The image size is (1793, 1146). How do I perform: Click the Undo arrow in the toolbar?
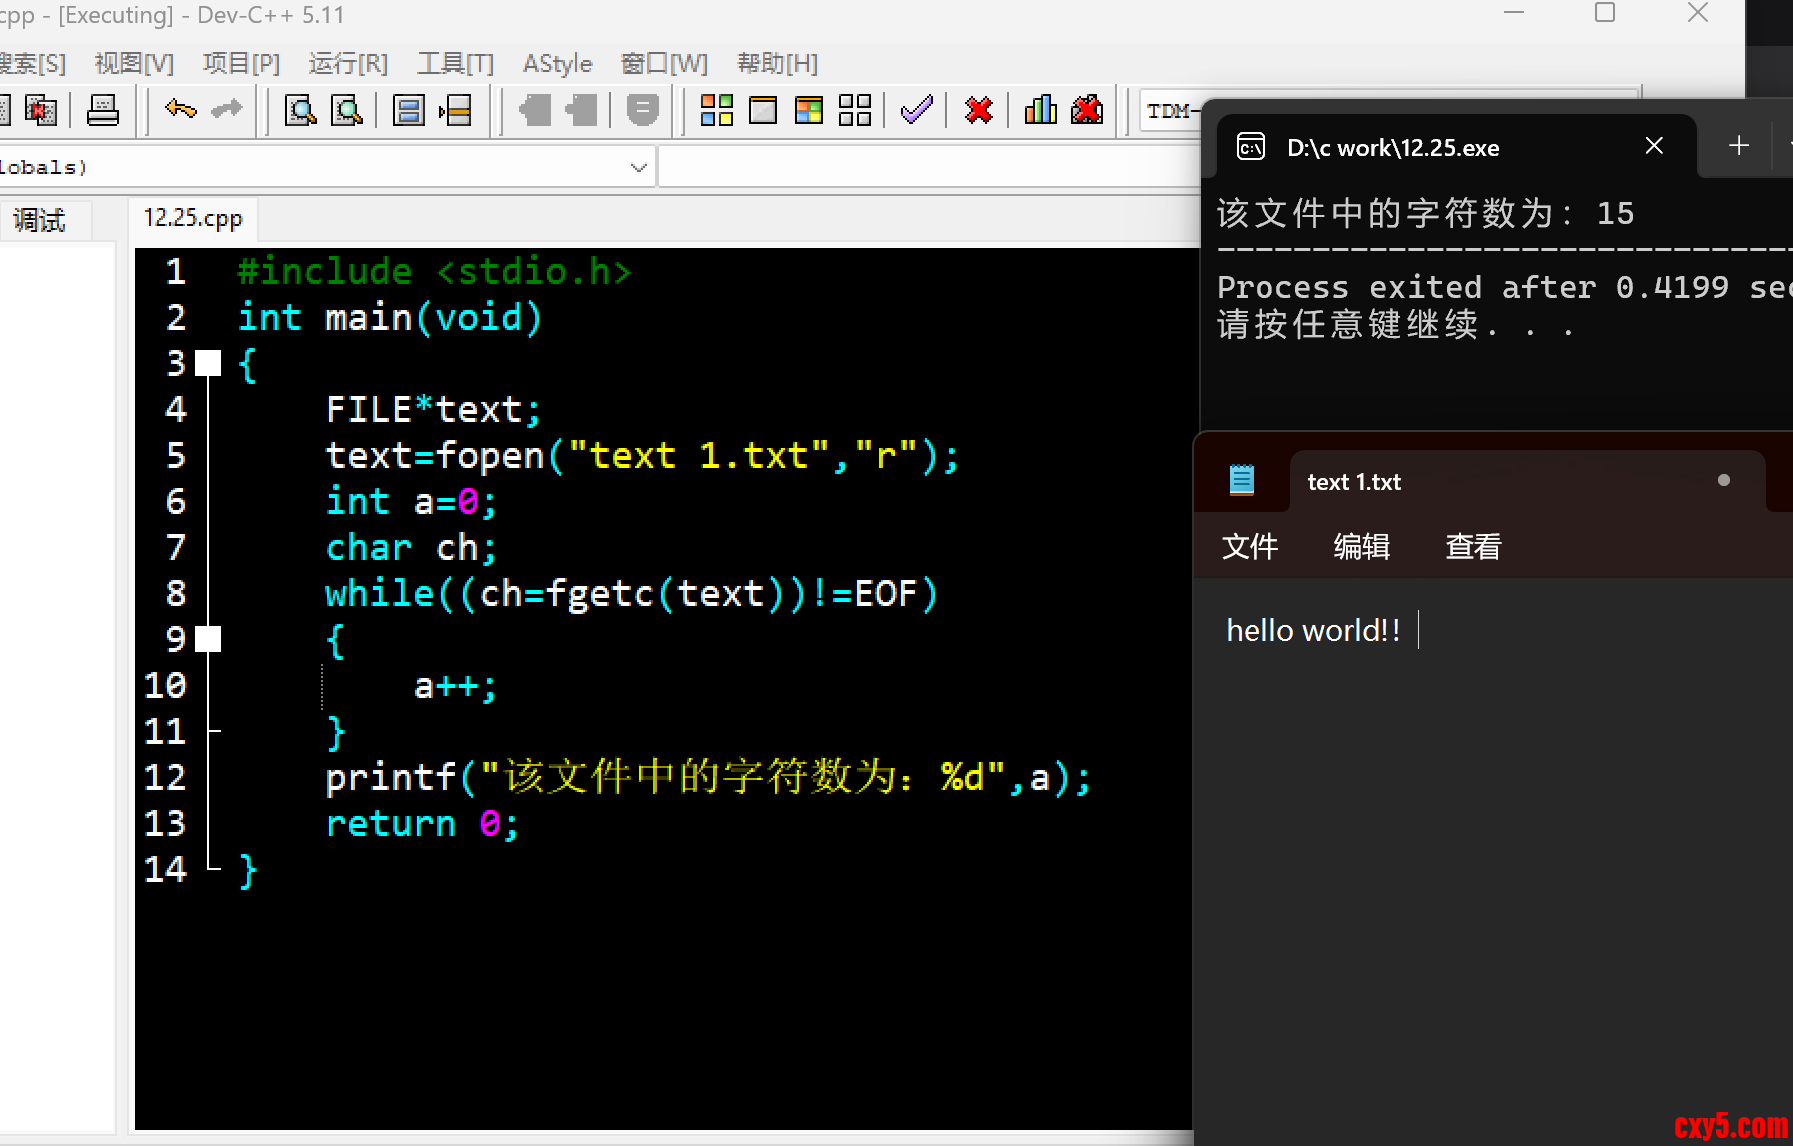pyautogui.click(x=181, y=110)
